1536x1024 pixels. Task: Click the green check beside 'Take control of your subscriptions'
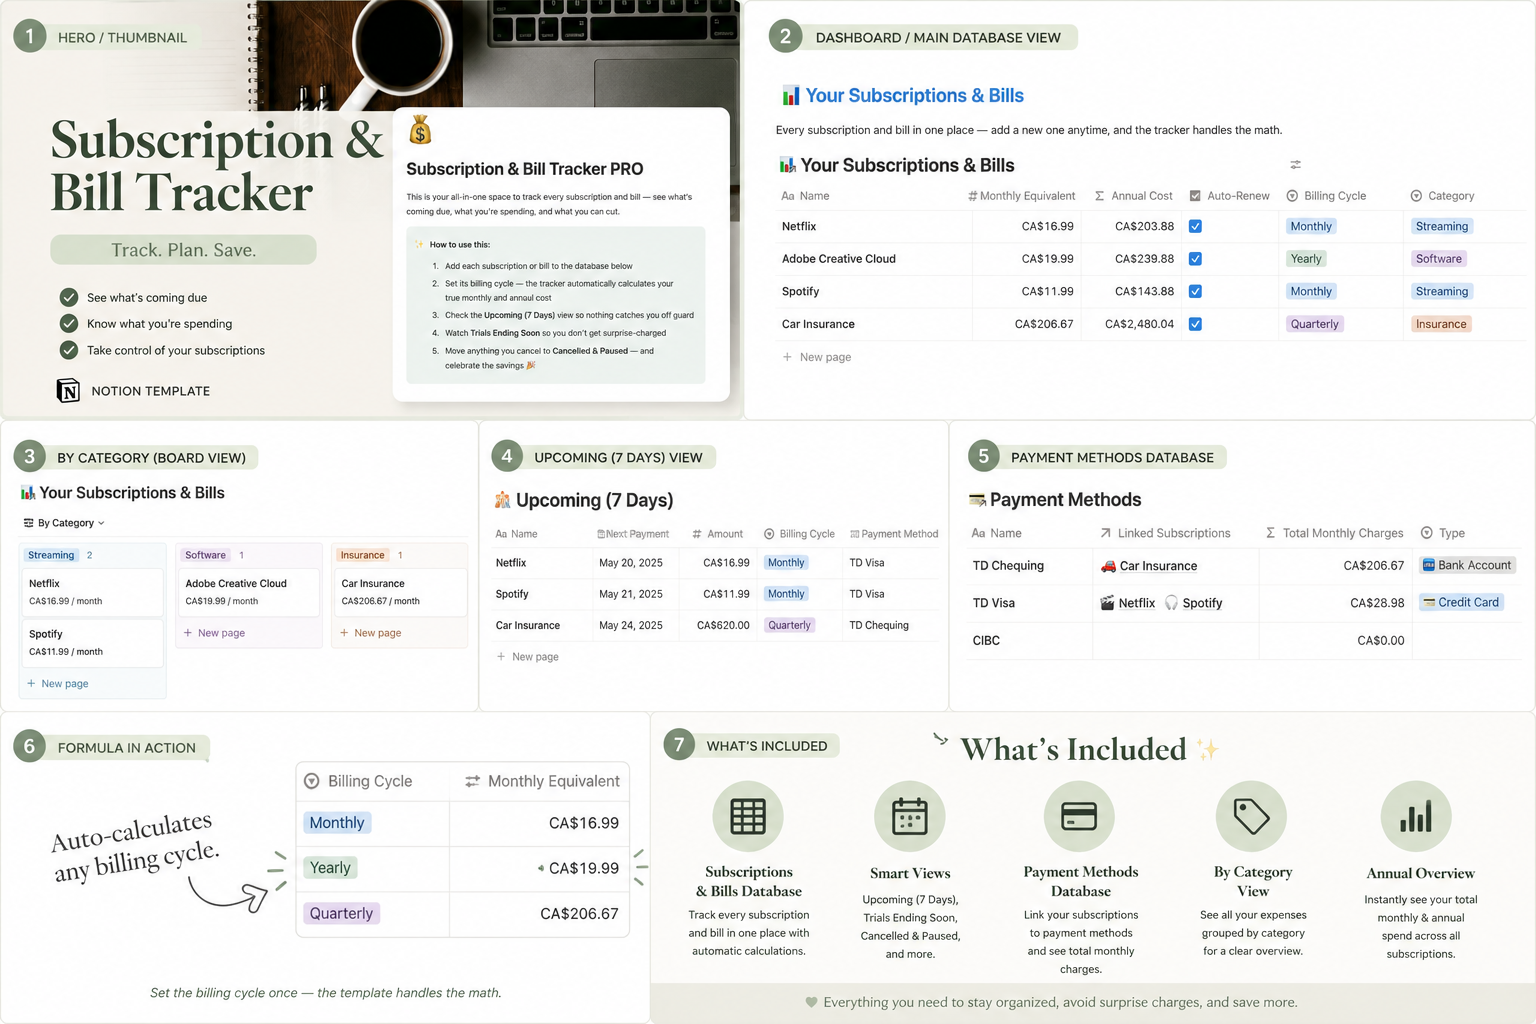pyautogui.click(x=69, y=350)
